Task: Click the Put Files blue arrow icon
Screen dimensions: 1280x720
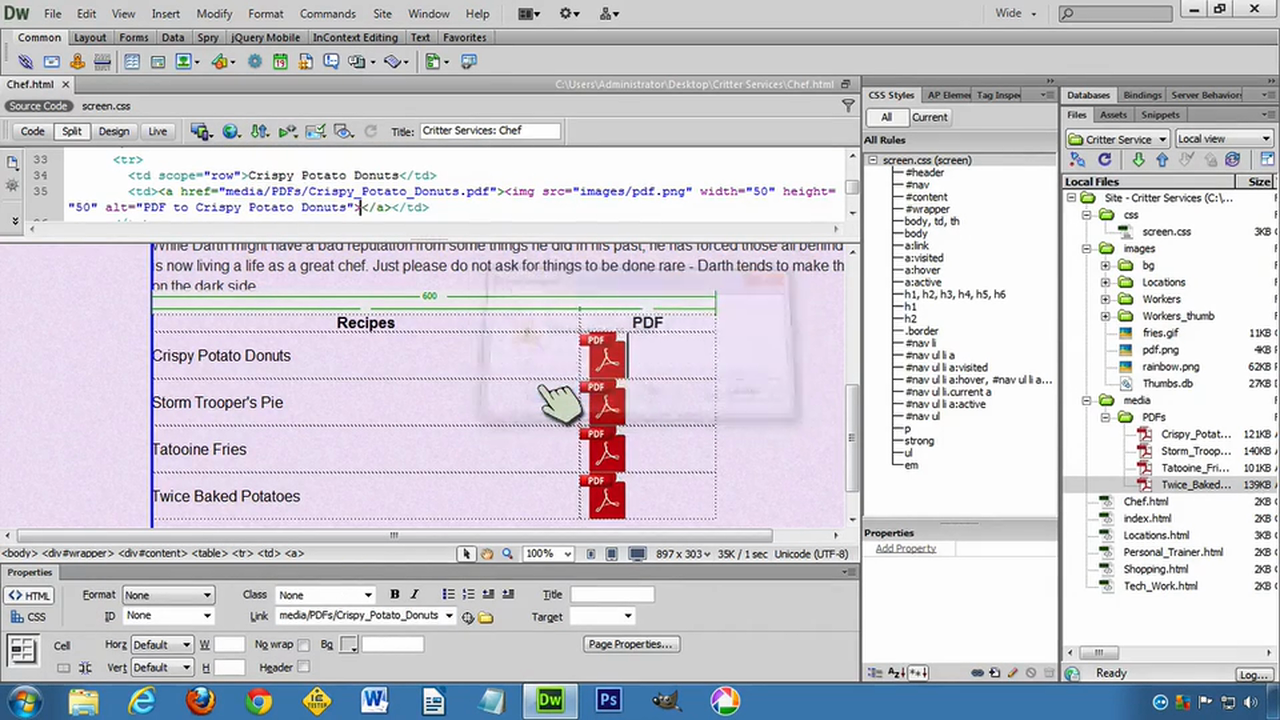Action: pos(1162,160)
